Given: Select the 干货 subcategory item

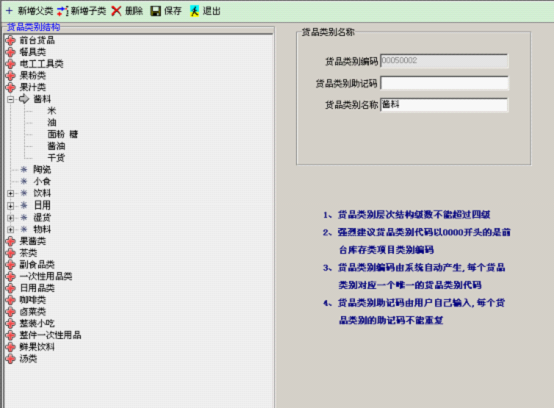Looking at the screenshot, I should (x=56, y=158).
